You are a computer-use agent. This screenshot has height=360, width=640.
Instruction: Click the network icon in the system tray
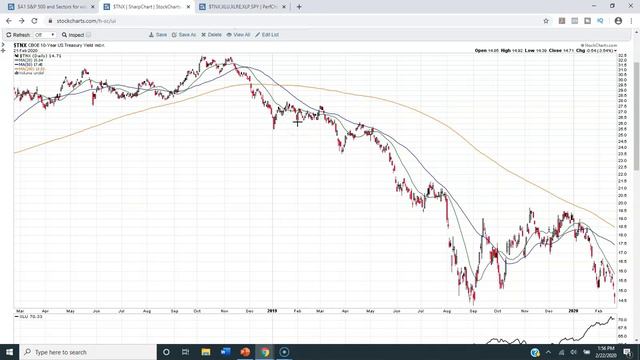pyautogui.click(x=561, y=352)
